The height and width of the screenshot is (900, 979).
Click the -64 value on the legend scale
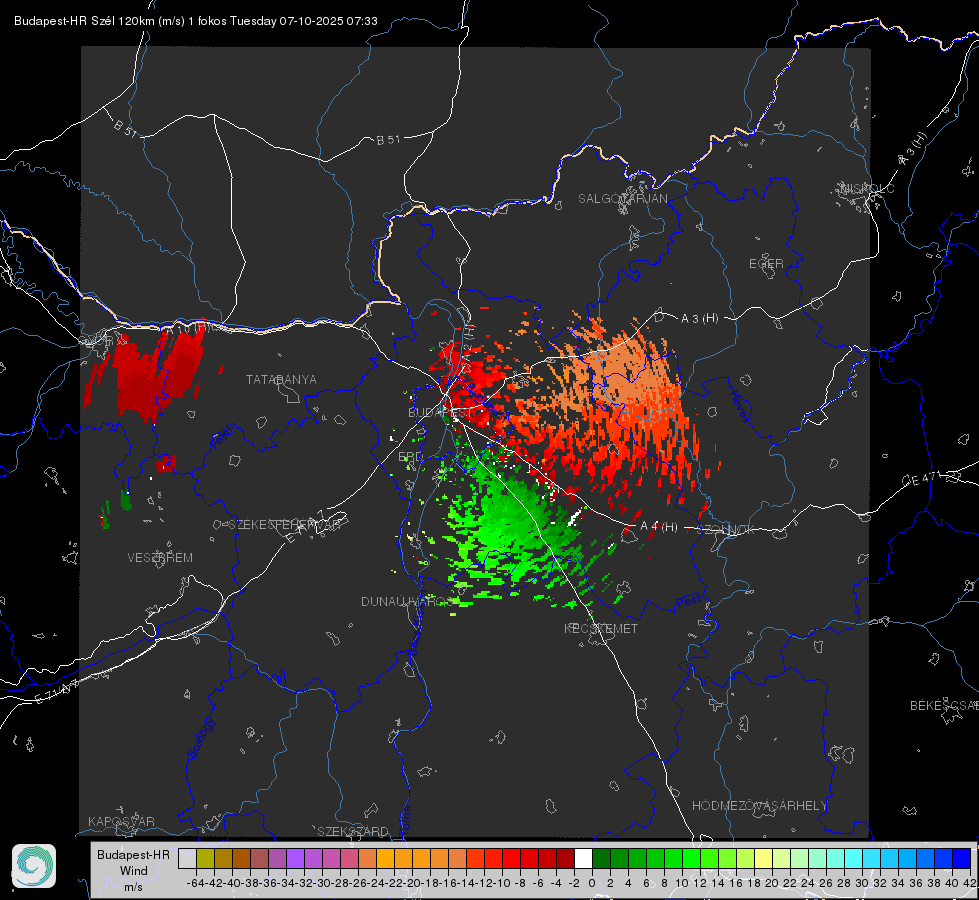pyautogui.click(x=195, y=883)
